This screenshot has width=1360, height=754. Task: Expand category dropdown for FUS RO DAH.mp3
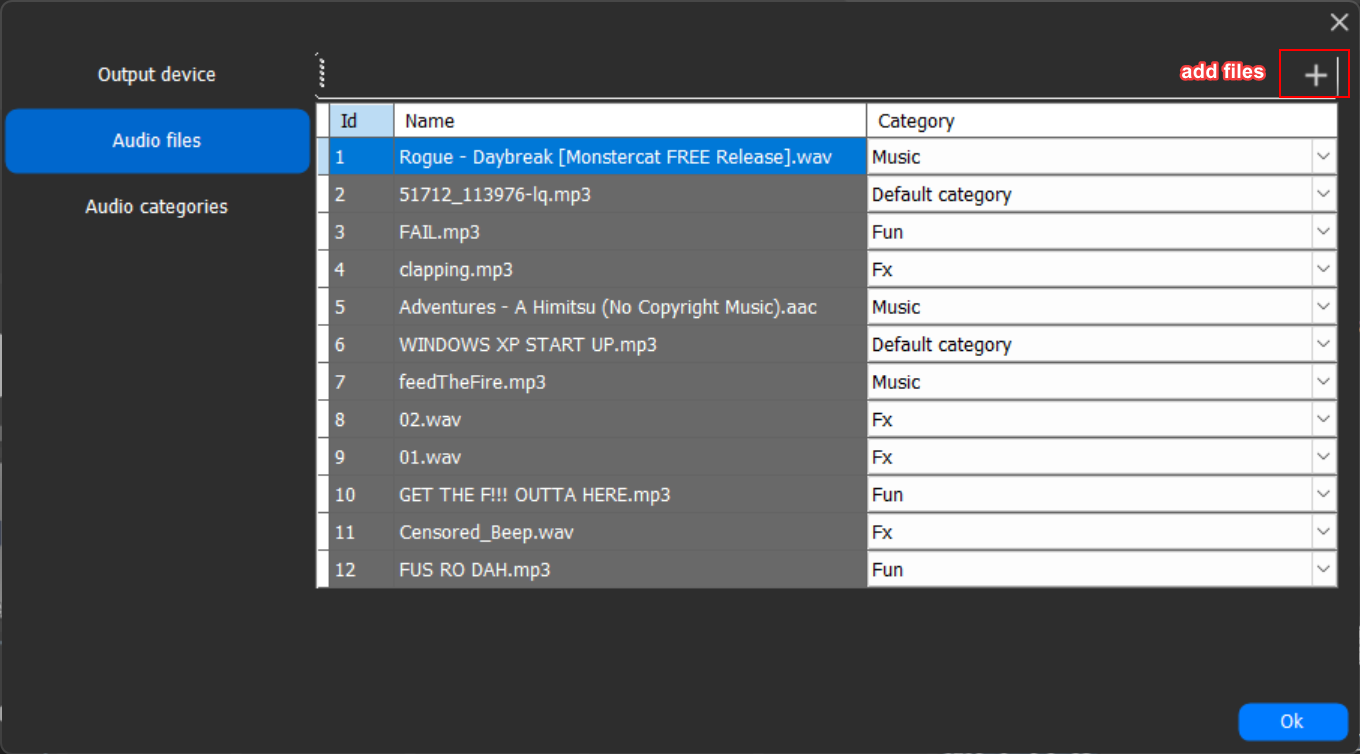coord(1324,569)
